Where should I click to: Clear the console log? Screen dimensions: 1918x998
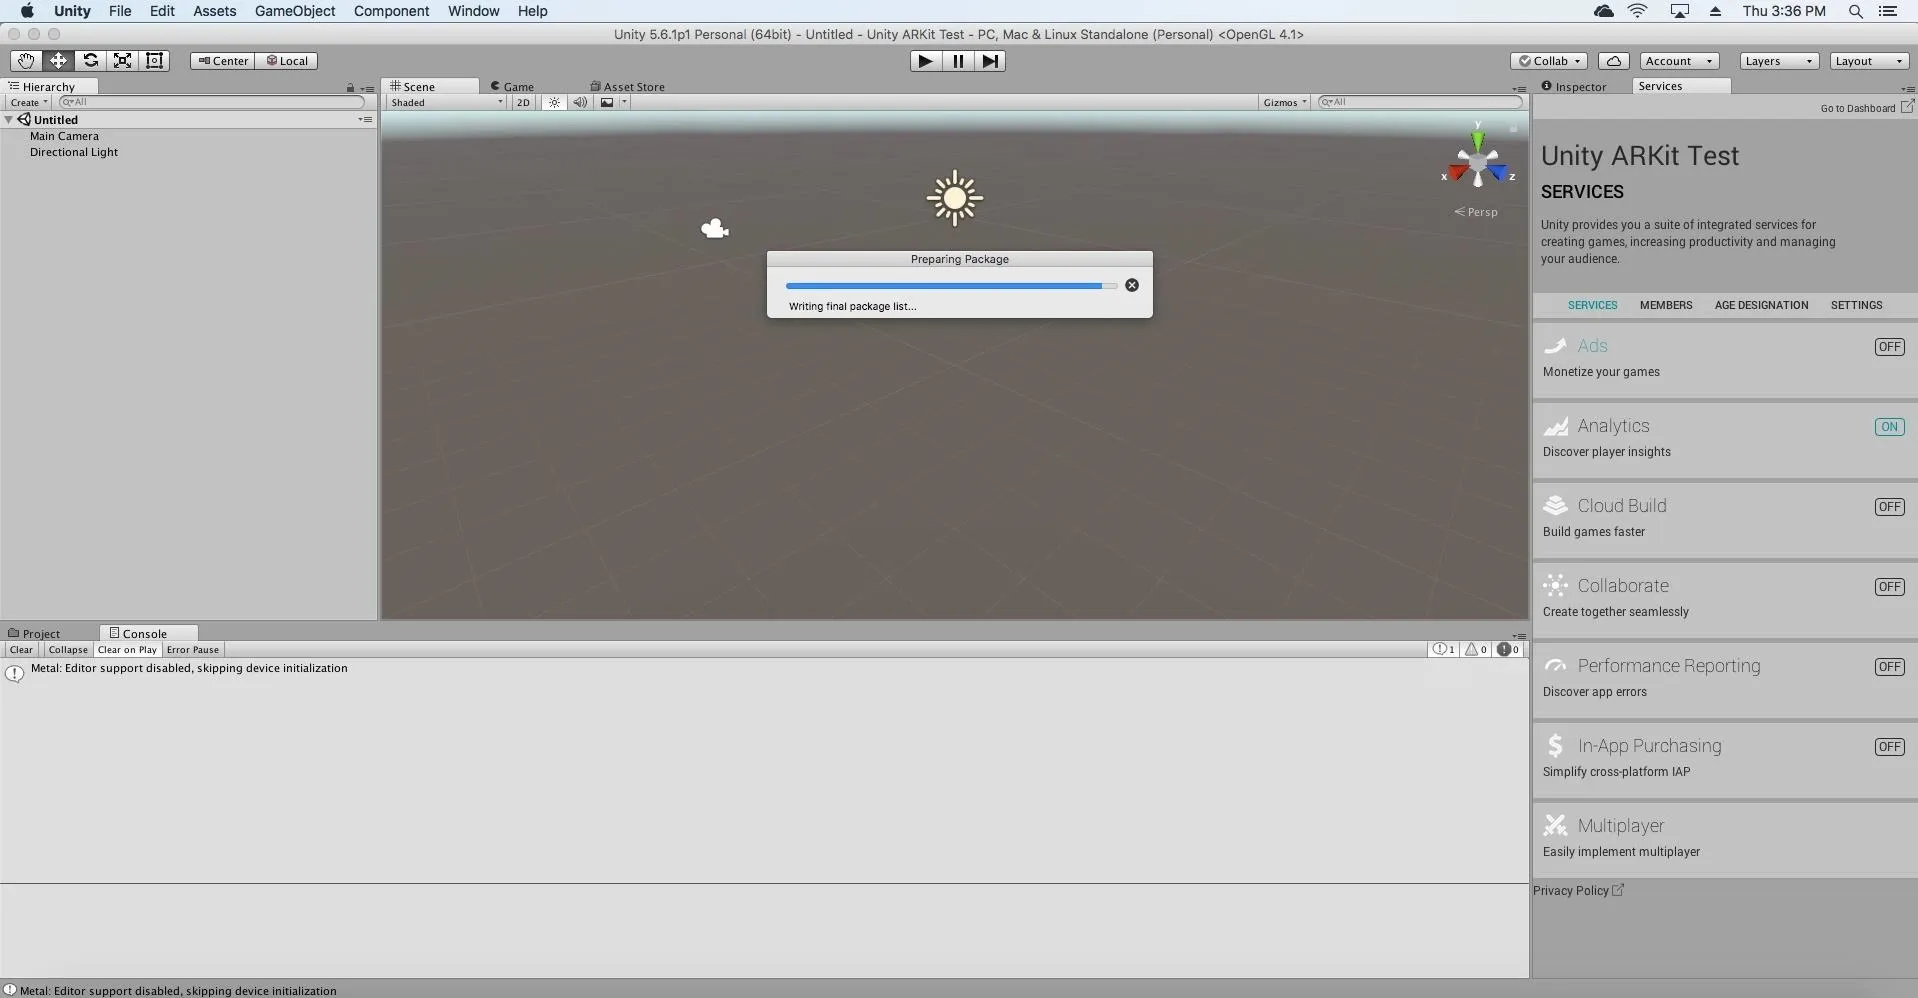click(x=21, y=650)
